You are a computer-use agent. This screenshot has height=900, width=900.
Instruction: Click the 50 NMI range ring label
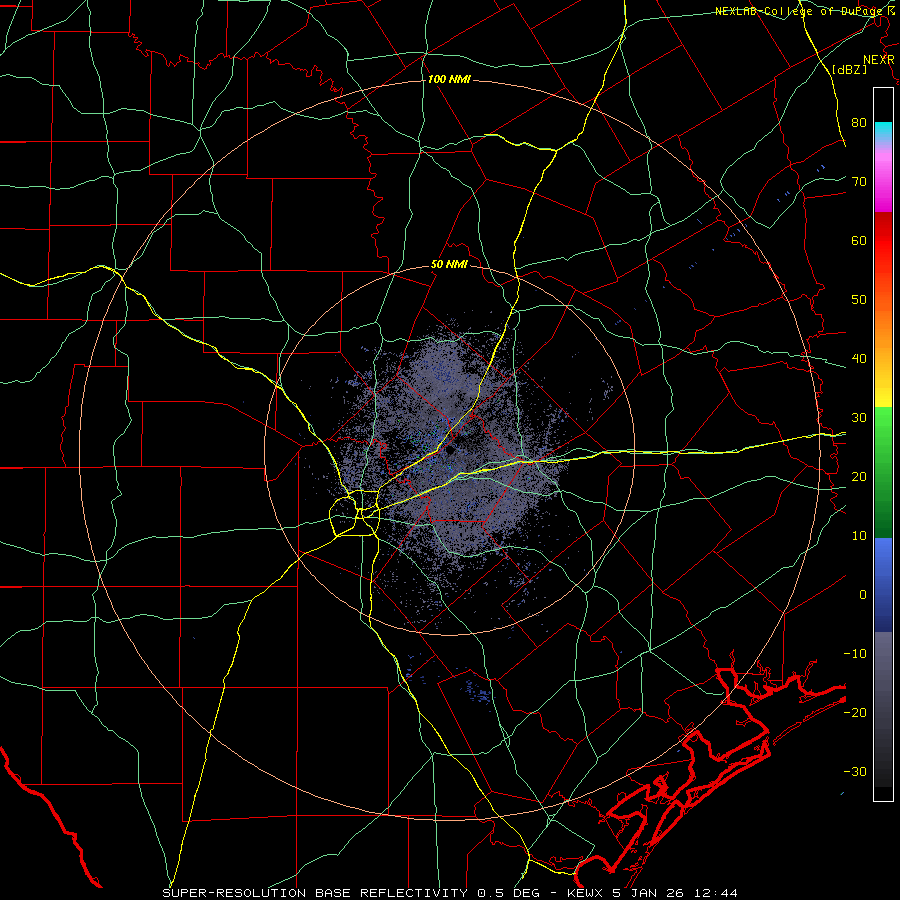coord(449,265)
